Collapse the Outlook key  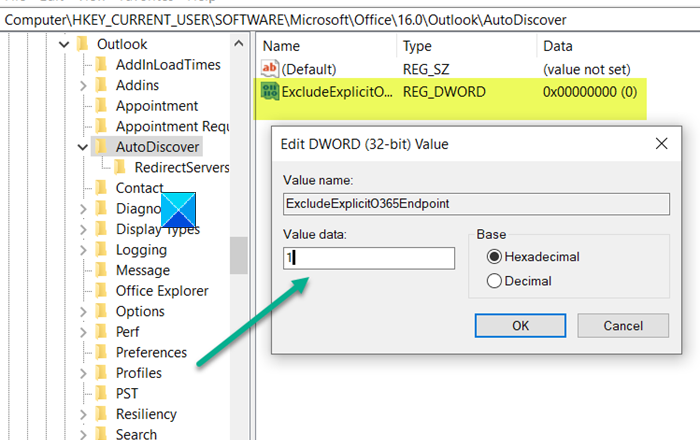(x=64, y=44)
